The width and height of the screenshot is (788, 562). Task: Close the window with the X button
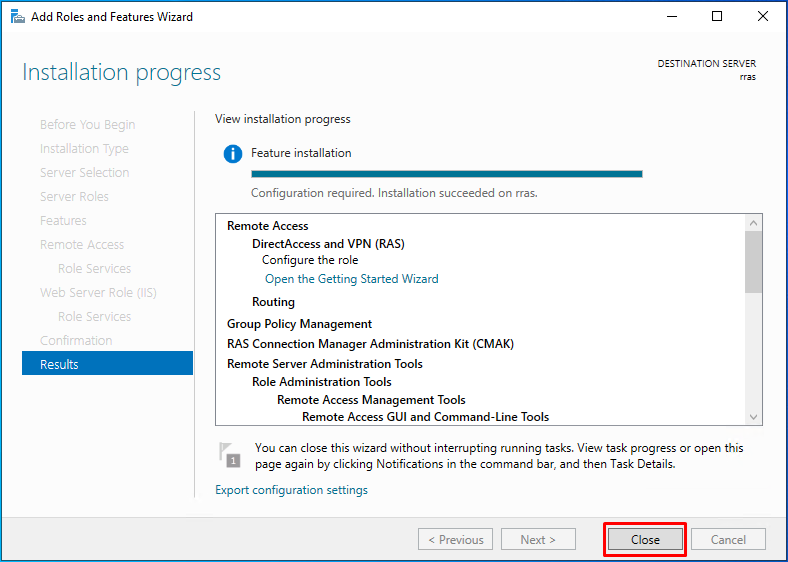point(762,17)
